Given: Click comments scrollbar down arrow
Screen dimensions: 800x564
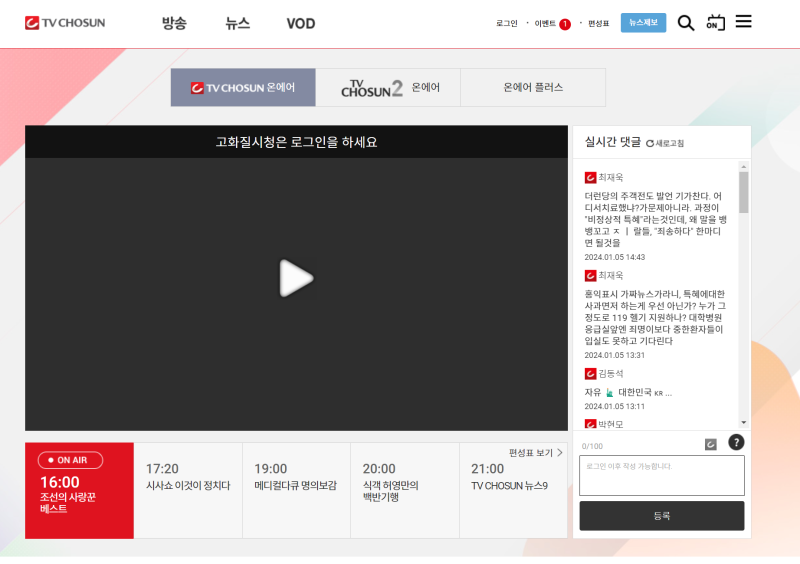Looking at the screenshot, I should click(x=743, y=423).
